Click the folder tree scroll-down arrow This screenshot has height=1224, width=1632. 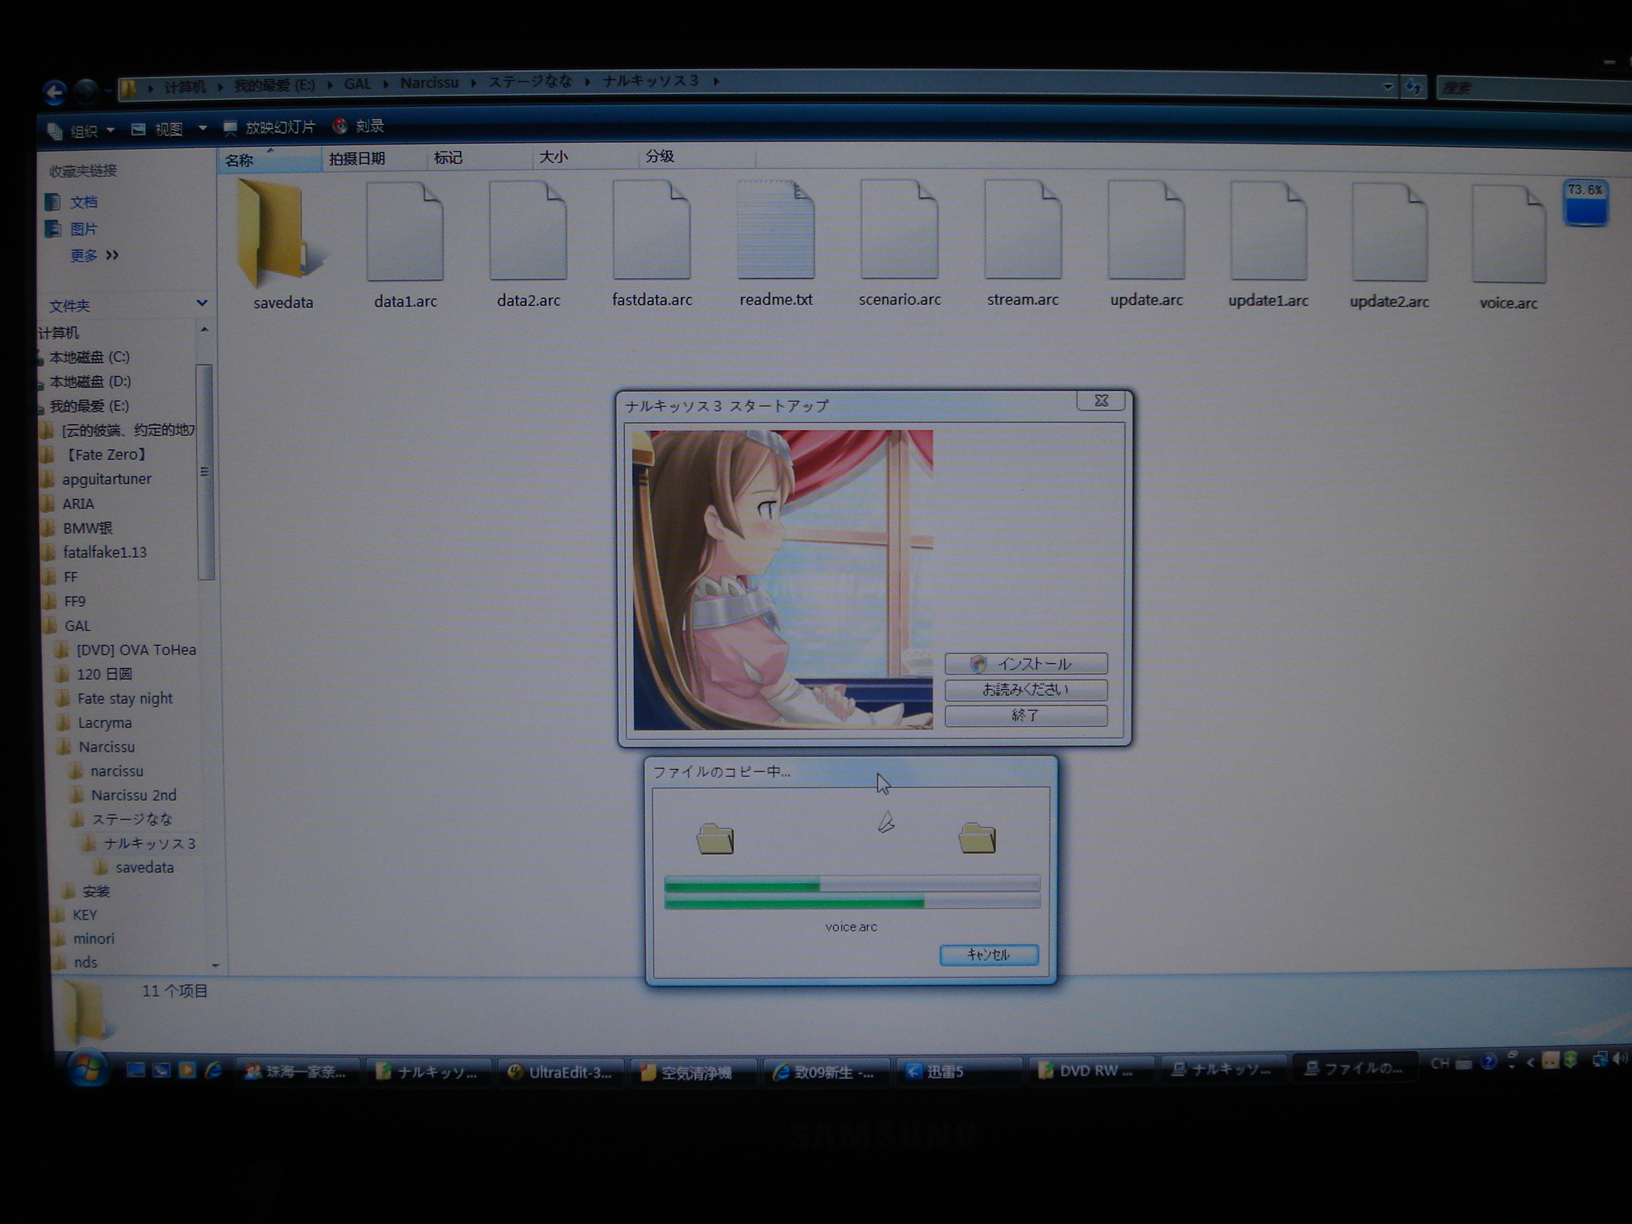pos(215,965)
